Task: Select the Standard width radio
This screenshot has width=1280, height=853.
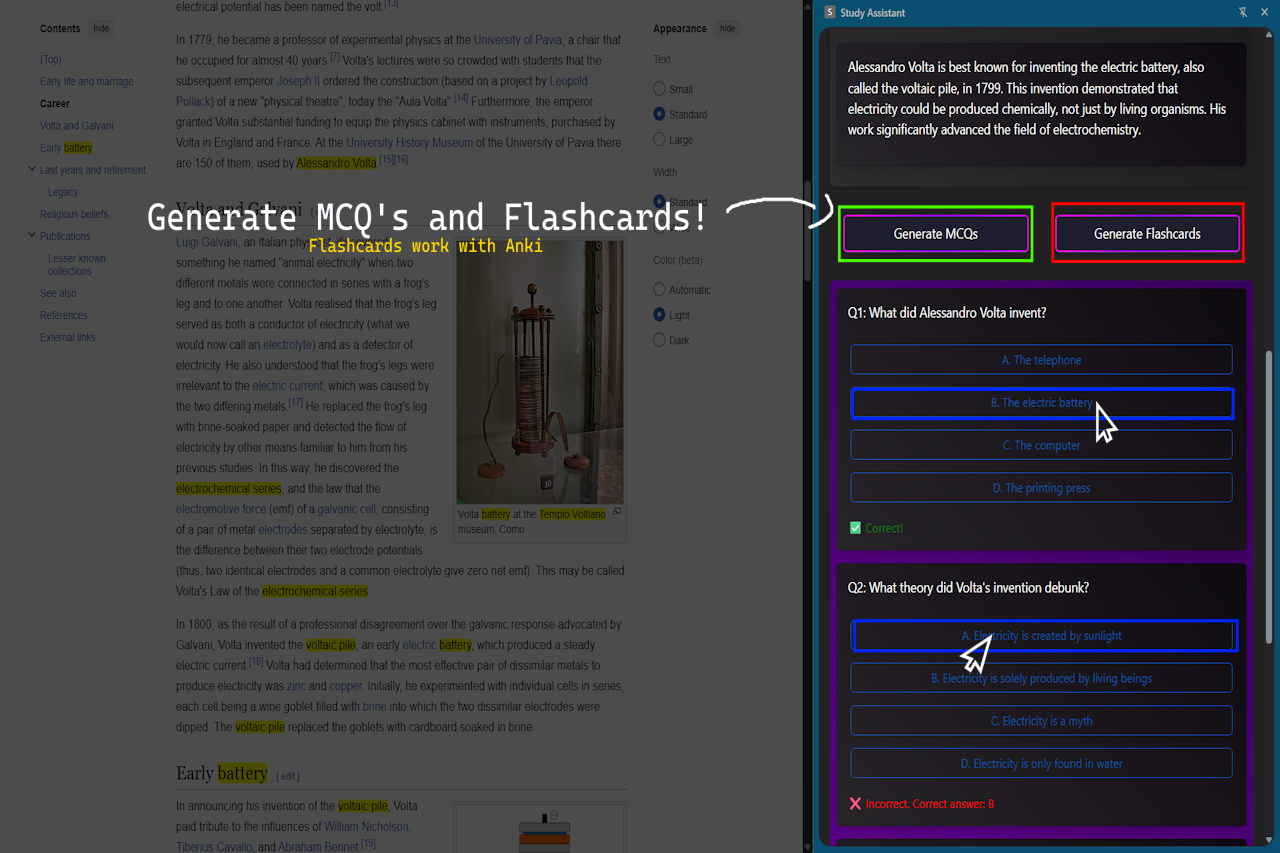Action: 659,201
